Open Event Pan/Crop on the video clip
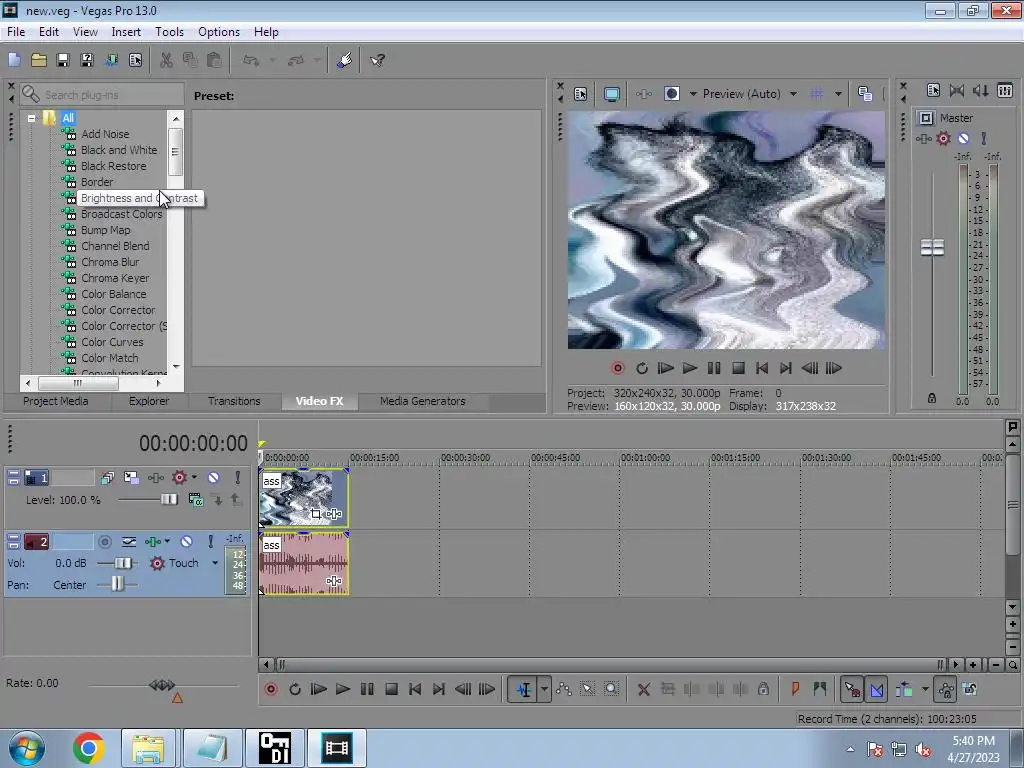Screen dimensions: 1024x768 tap(316, 514)
